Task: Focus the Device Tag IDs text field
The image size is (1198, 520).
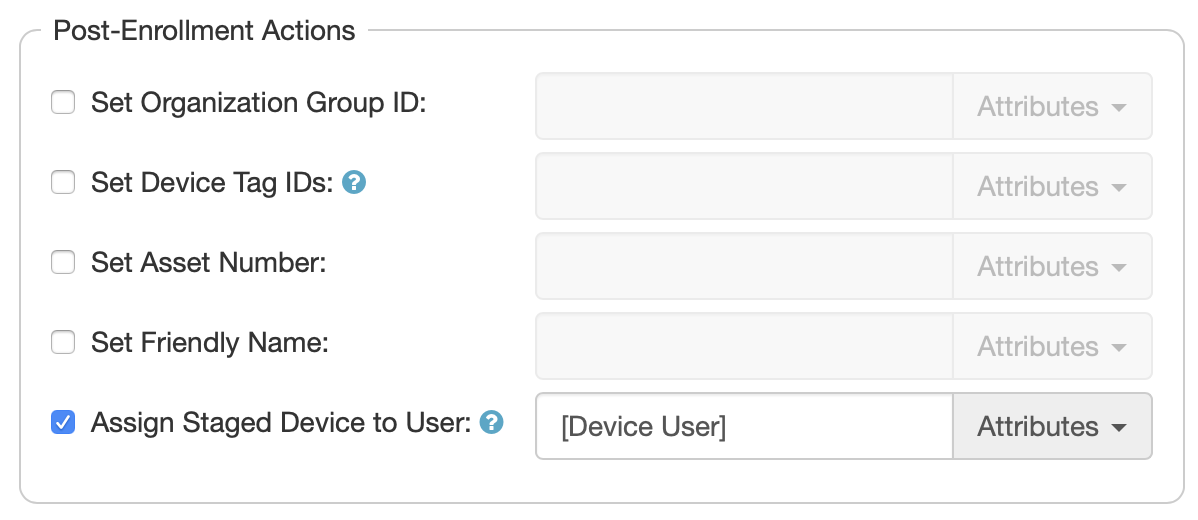Action: tap(744, 186)
